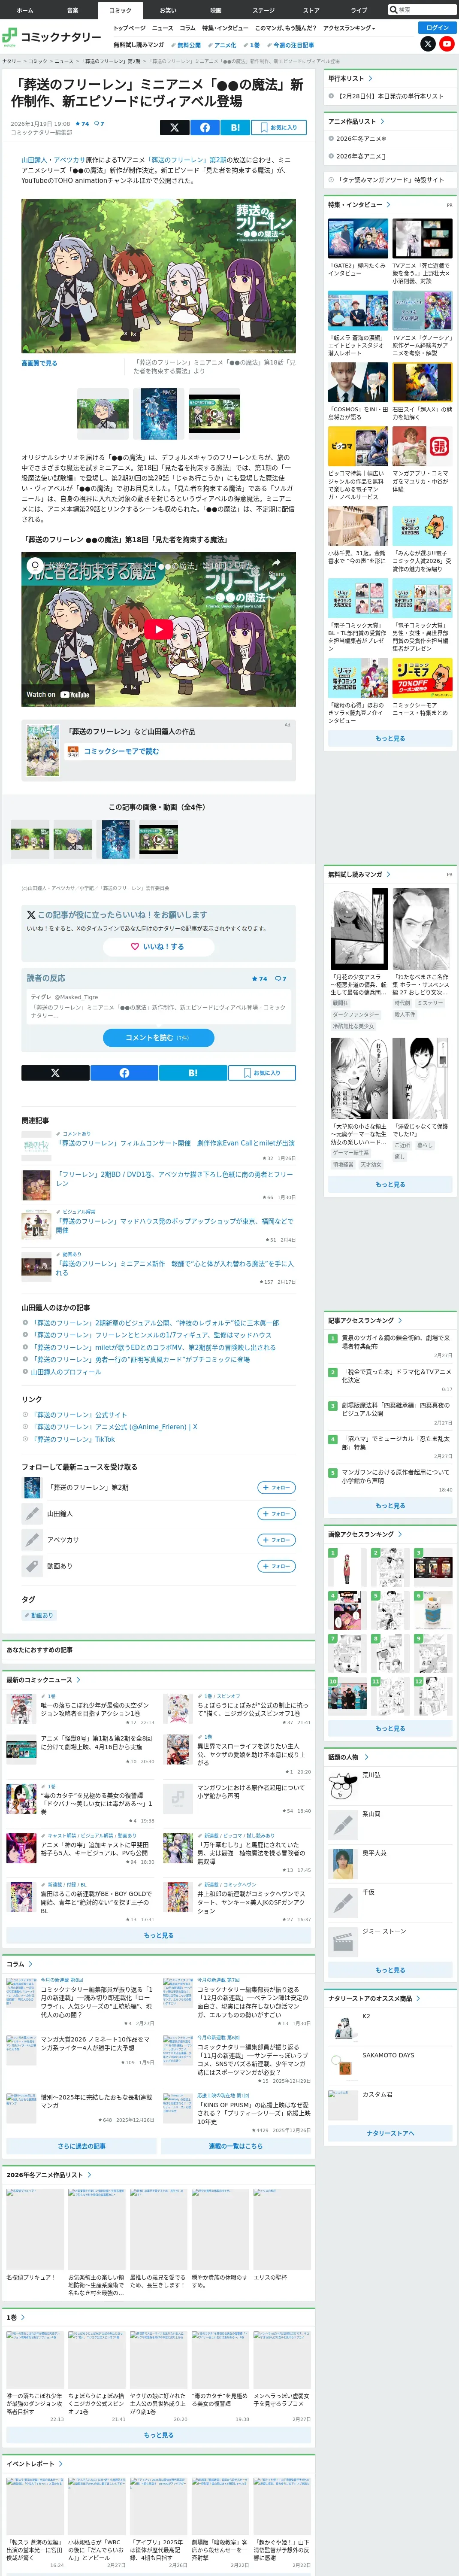Image resolution: width=459 pixels, height=2576 pixels.
Task: Share on Hatena Bookmark below the headline
Action: (x=235, y=127)
